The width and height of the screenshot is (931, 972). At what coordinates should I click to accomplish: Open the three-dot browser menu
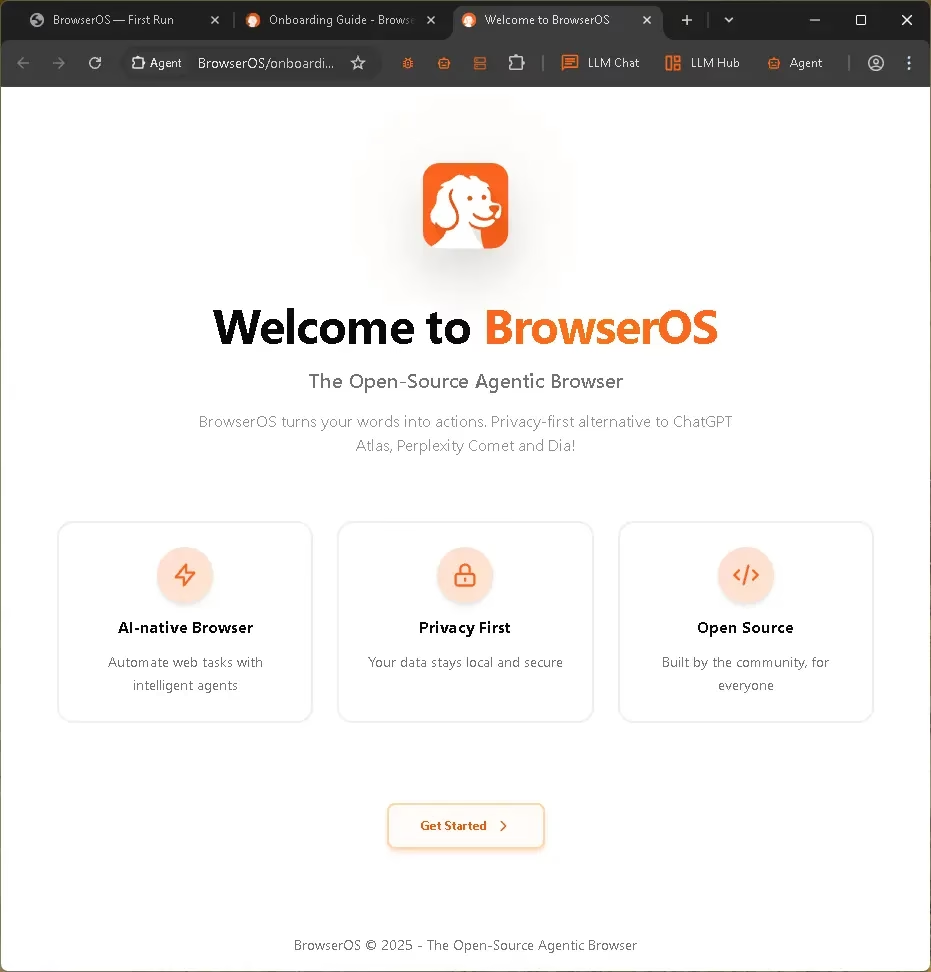tap(909, 63)
